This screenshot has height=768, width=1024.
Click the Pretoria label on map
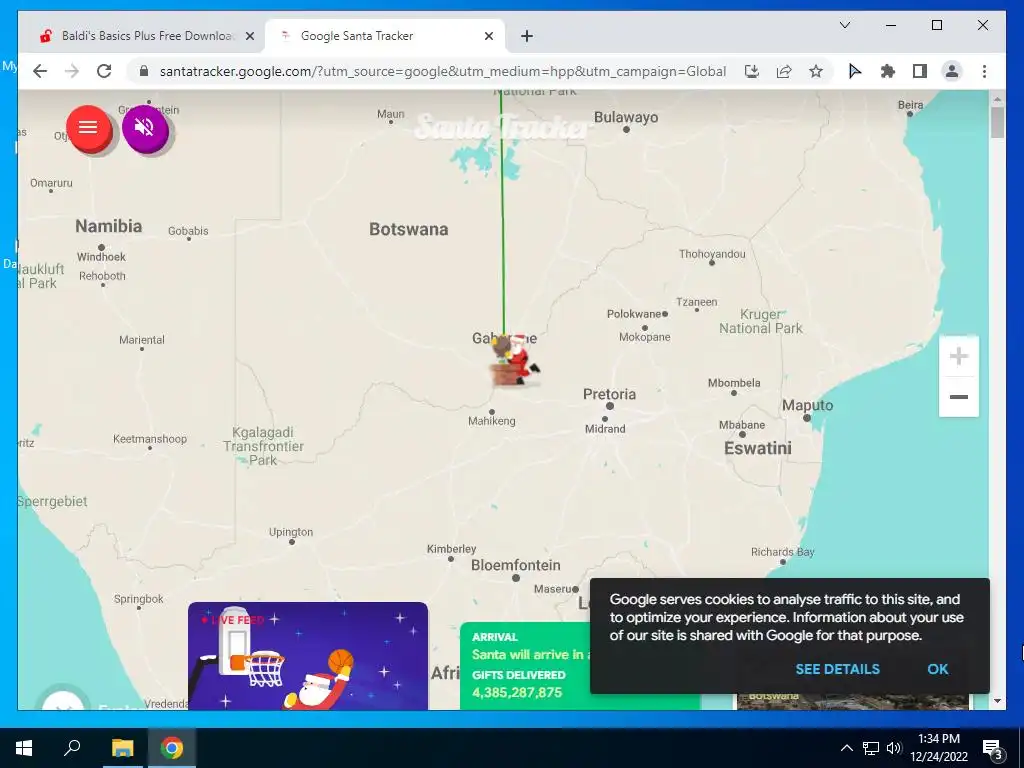(x=609, y=394)
